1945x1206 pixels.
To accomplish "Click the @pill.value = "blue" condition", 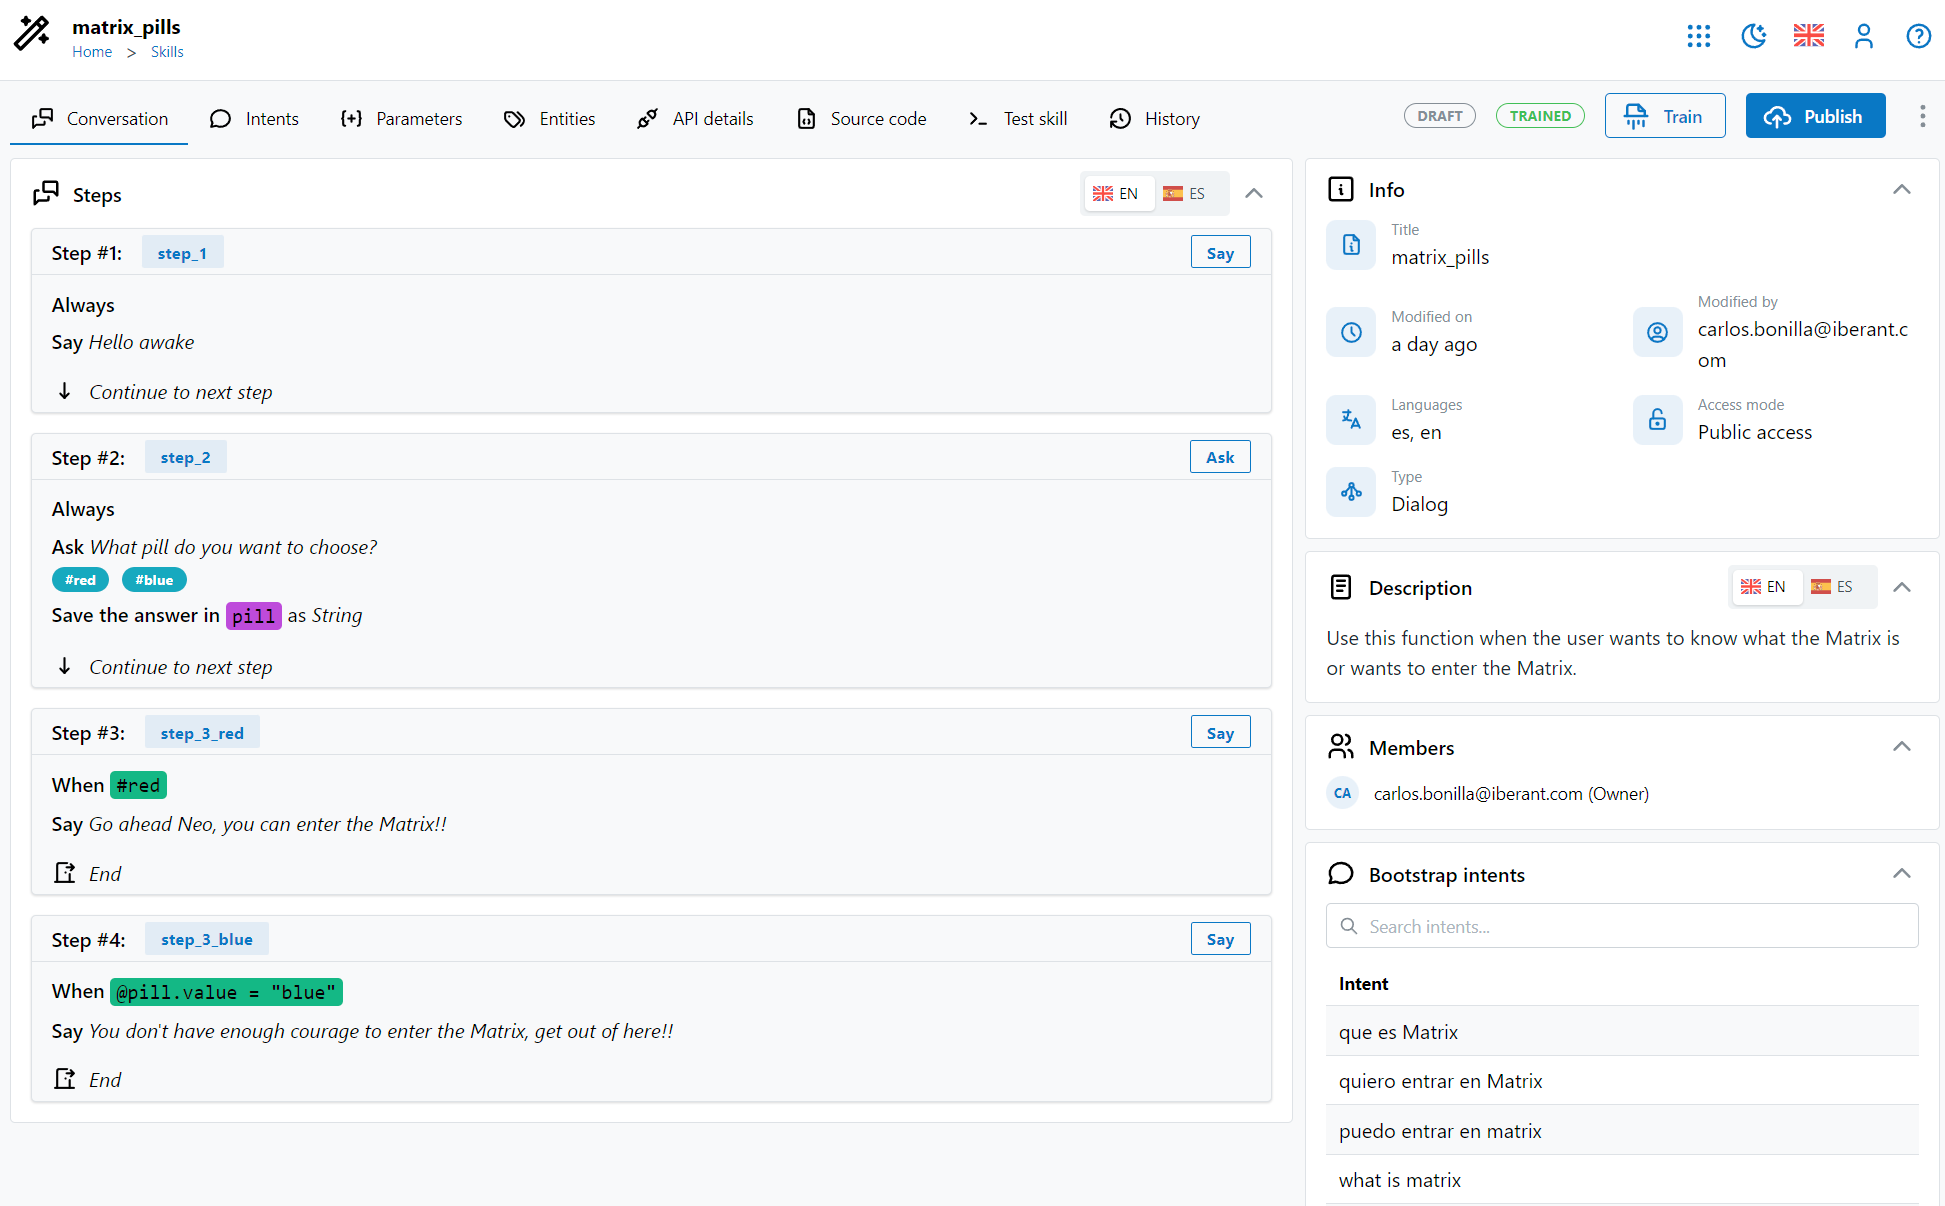I will (x=226, y=992).
